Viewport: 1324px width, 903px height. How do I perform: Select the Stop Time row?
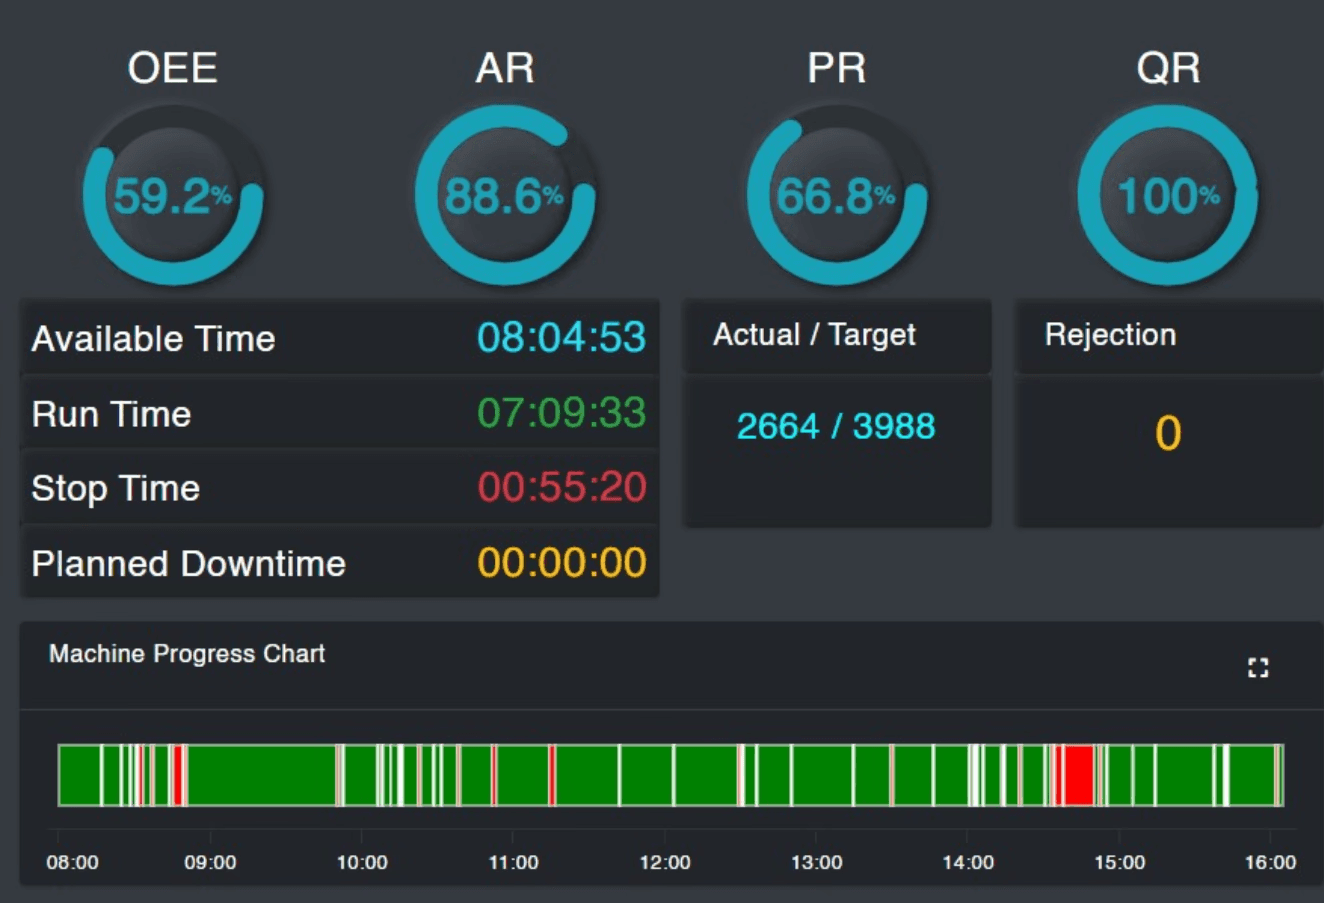click(339, 488)
